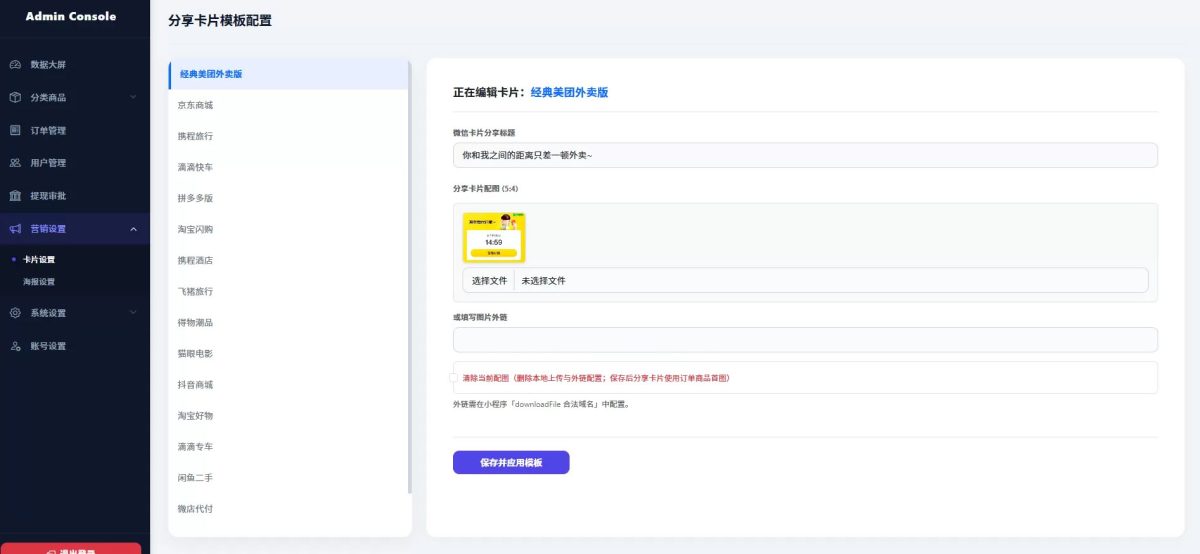Collapse the 营销设置 submenu chevron

click(133, 229)
